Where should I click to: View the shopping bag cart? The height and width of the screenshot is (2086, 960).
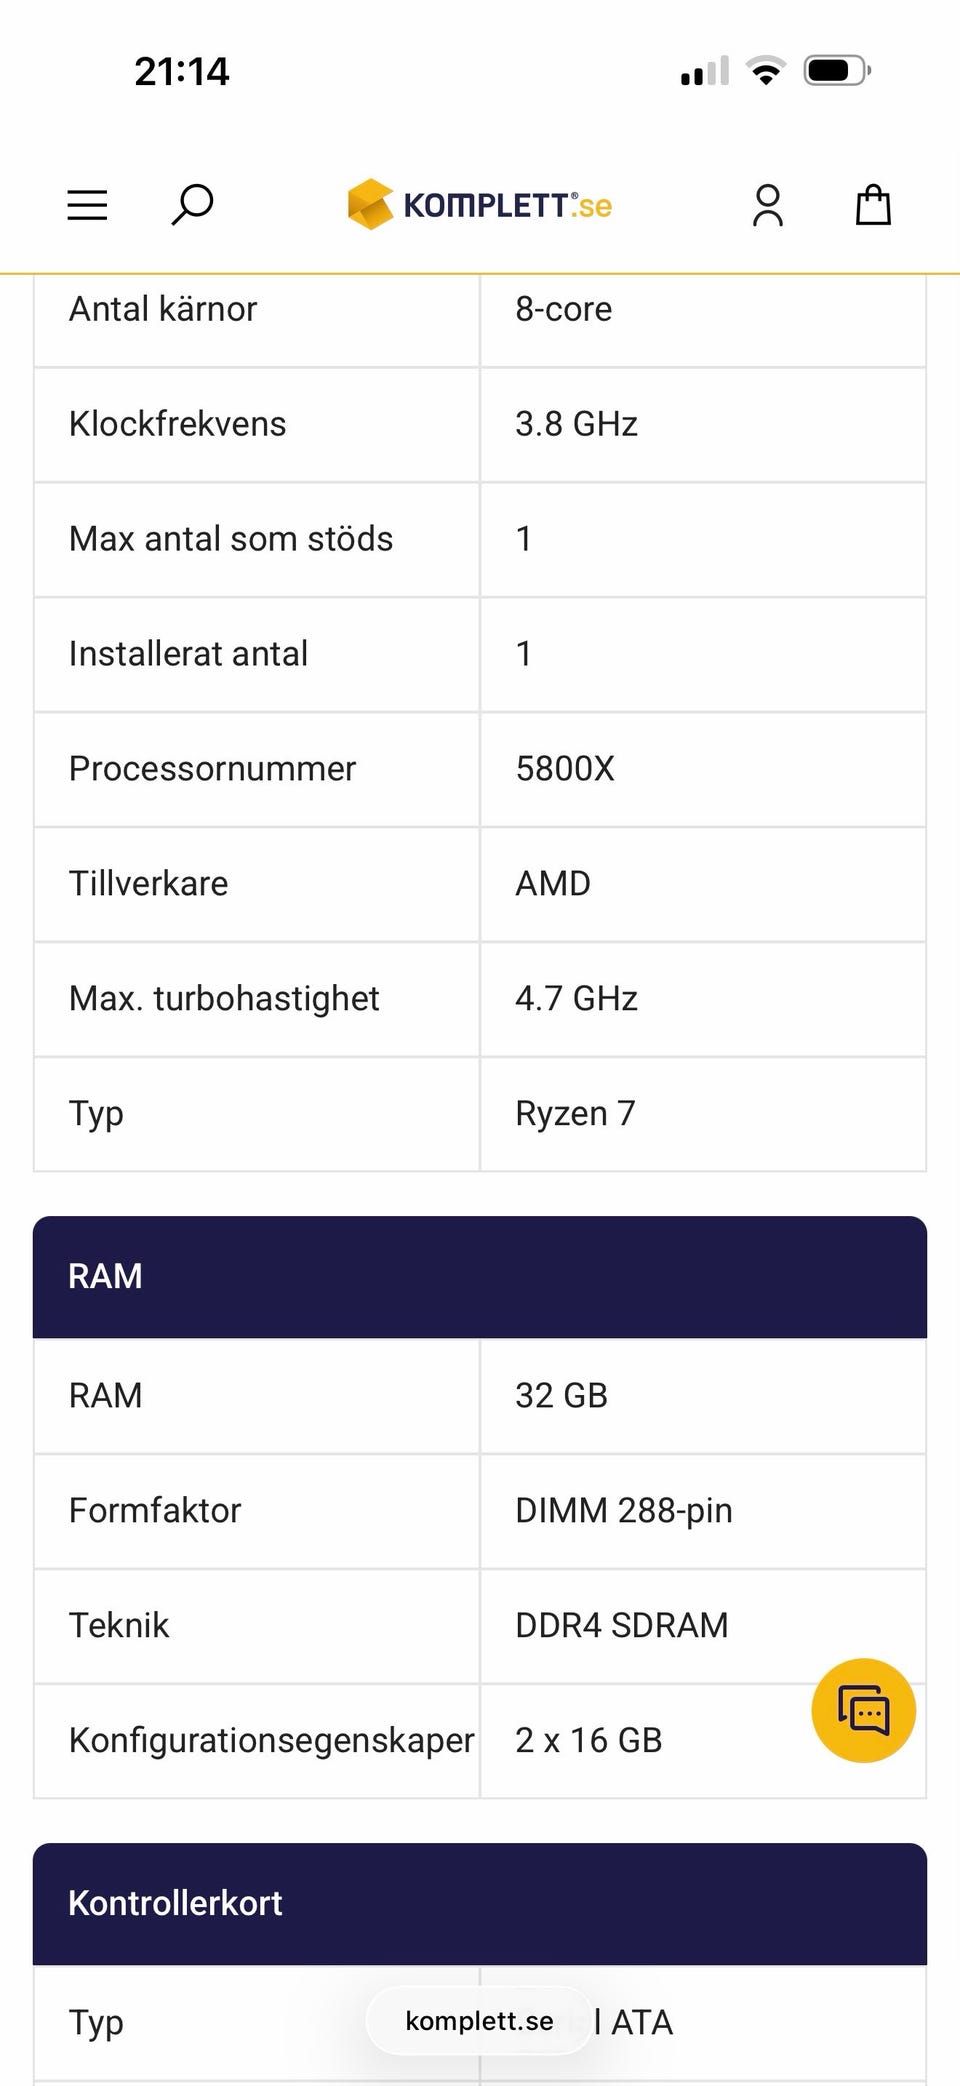pos(873,205)
